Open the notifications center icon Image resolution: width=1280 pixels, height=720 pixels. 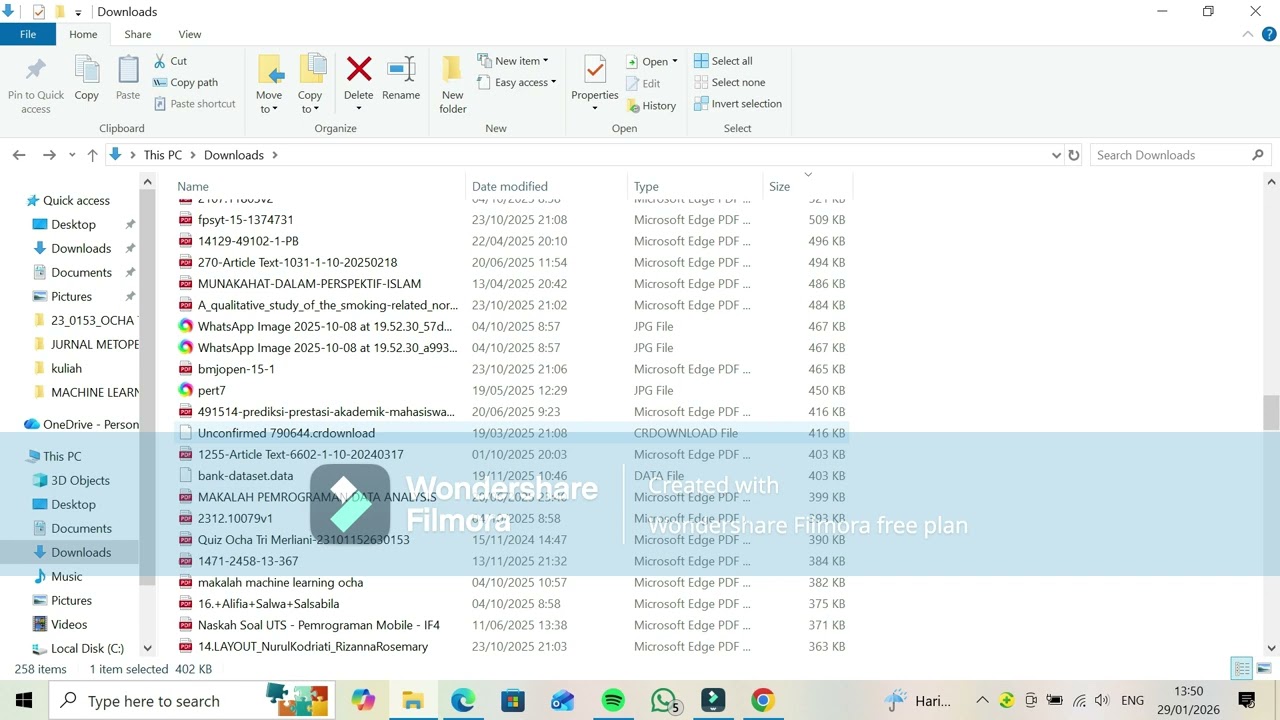(x=1247, y=700)
